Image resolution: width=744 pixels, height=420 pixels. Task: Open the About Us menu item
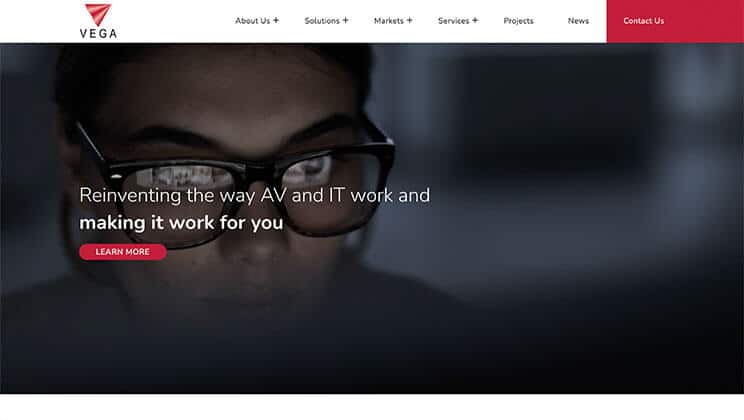click(252, 21)
